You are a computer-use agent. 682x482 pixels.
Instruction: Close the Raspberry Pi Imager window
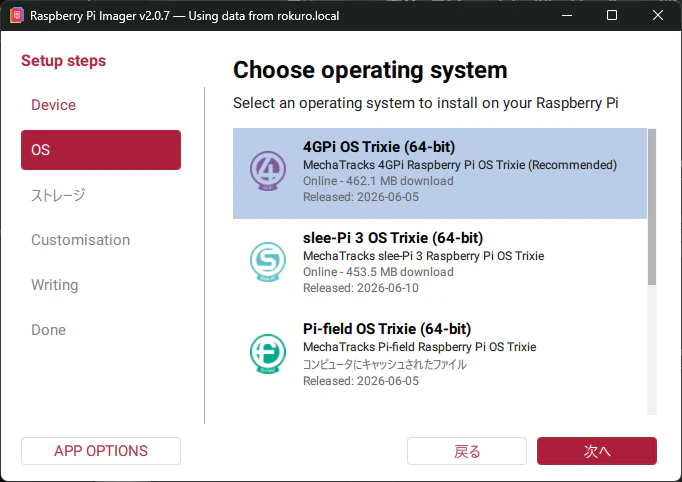(x=658, y=15)
